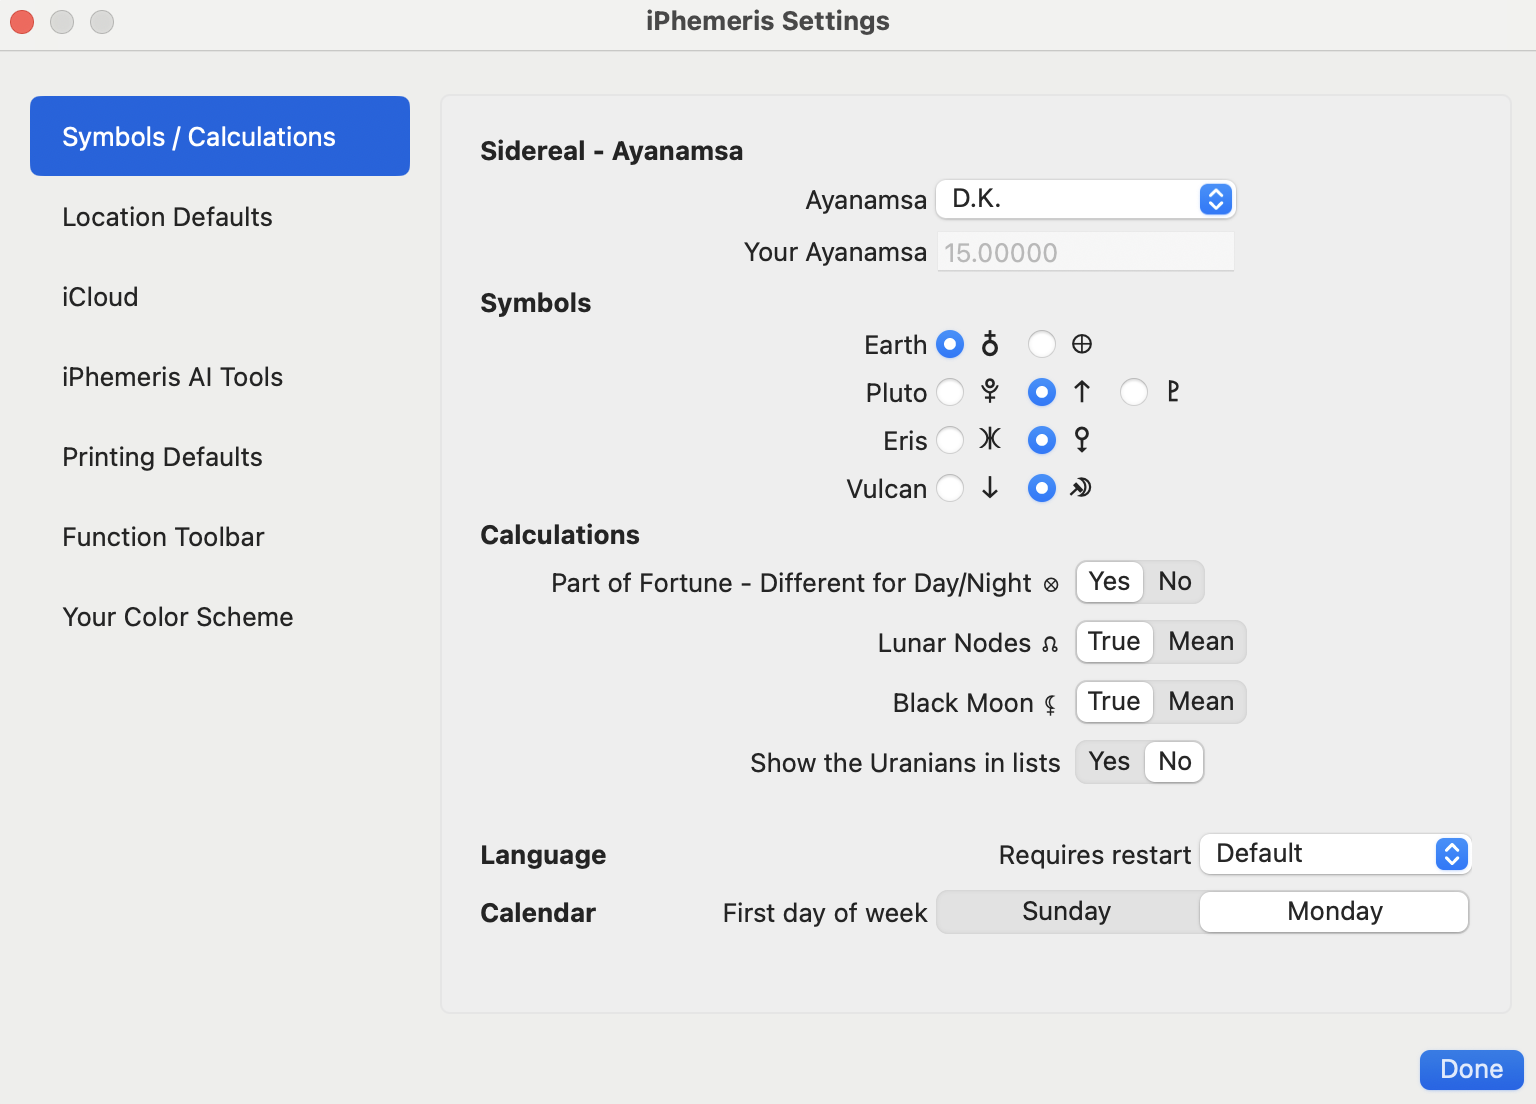The height and width of the screenshot is (1104, 1536).
Task: Select the Pluto PL monogram symbol
Action: 1134,392
